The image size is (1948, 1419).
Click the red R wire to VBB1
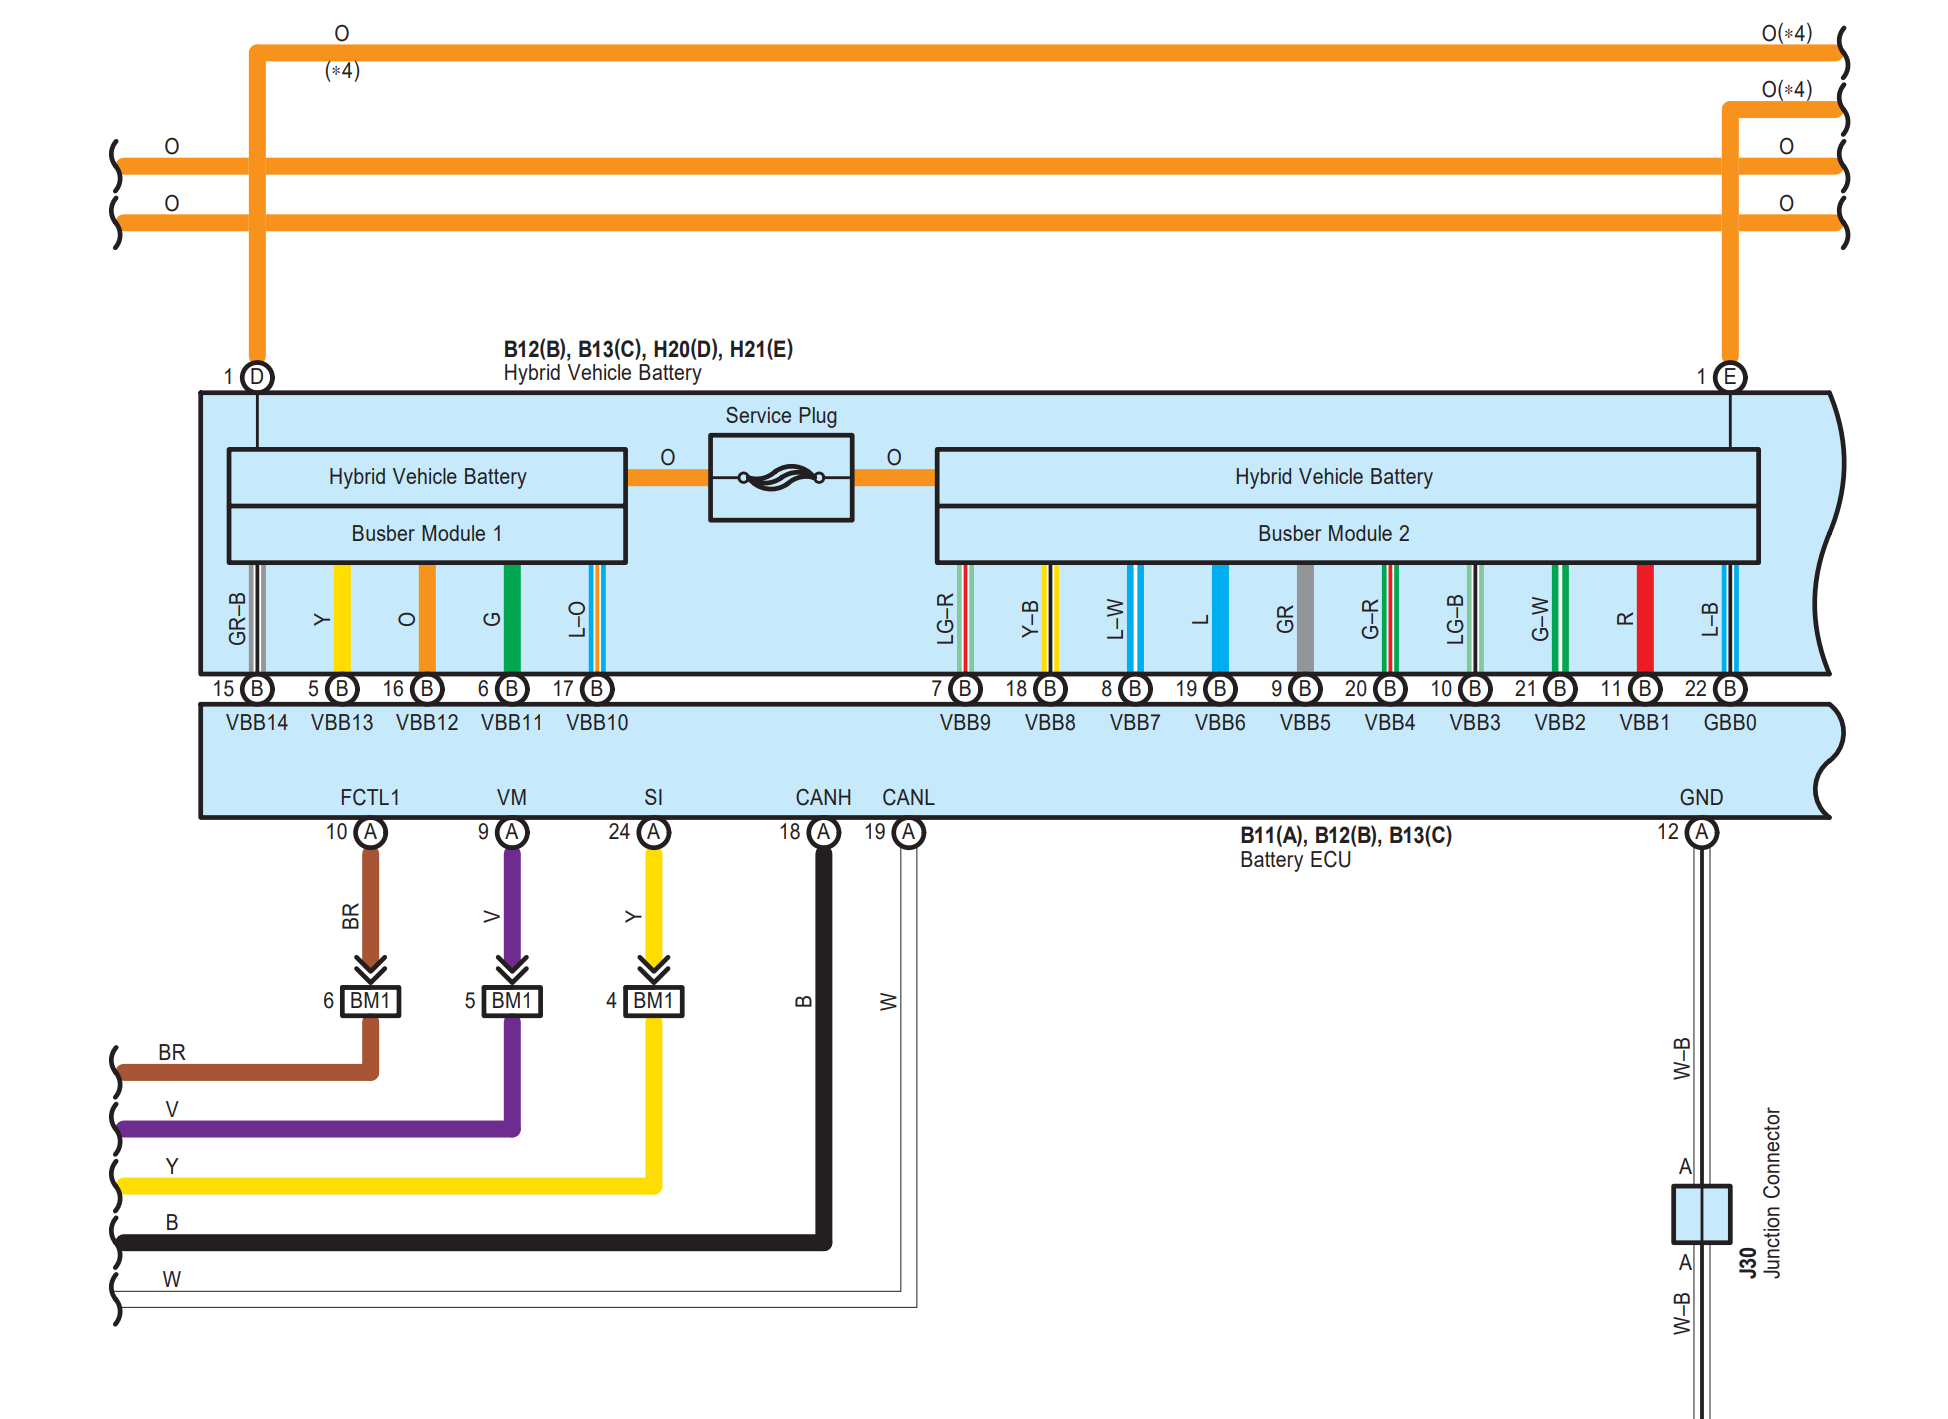(x=1644, y=618)
